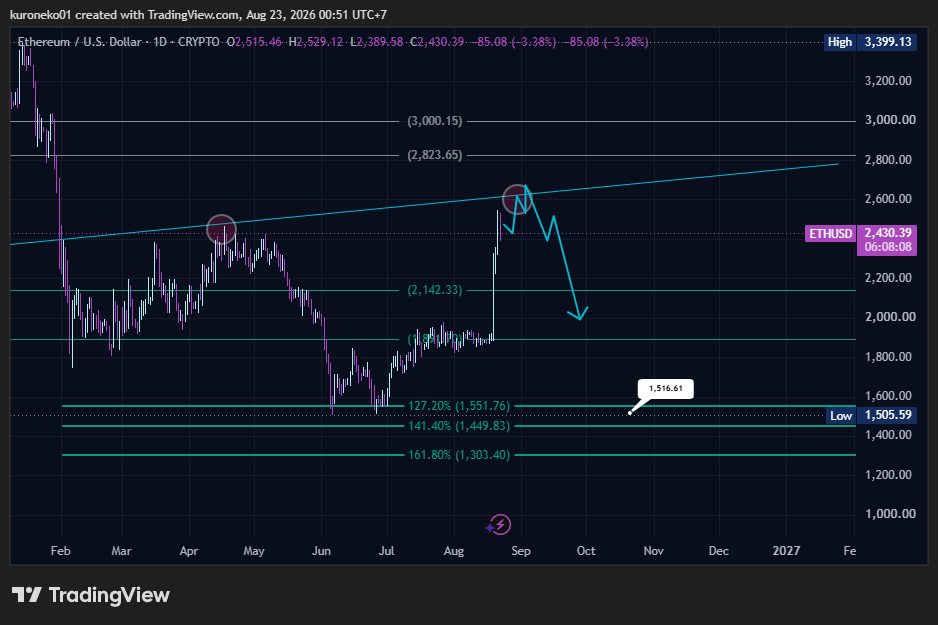Click the Feb label on the time axis
Screen dimensions: 938x625
pyautogui.click(x=60, y=551)
